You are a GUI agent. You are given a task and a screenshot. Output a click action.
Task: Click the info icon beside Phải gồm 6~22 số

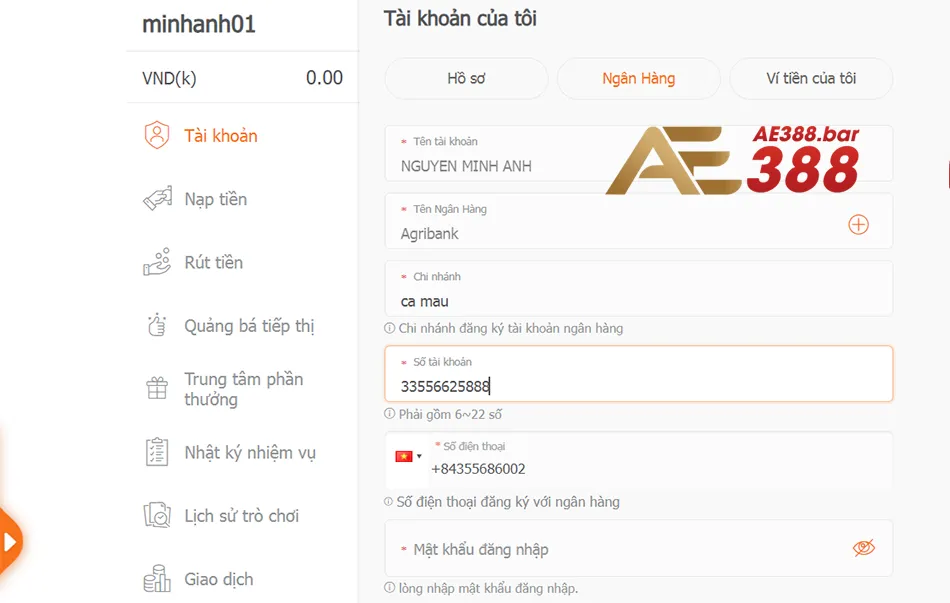(390, 414)
